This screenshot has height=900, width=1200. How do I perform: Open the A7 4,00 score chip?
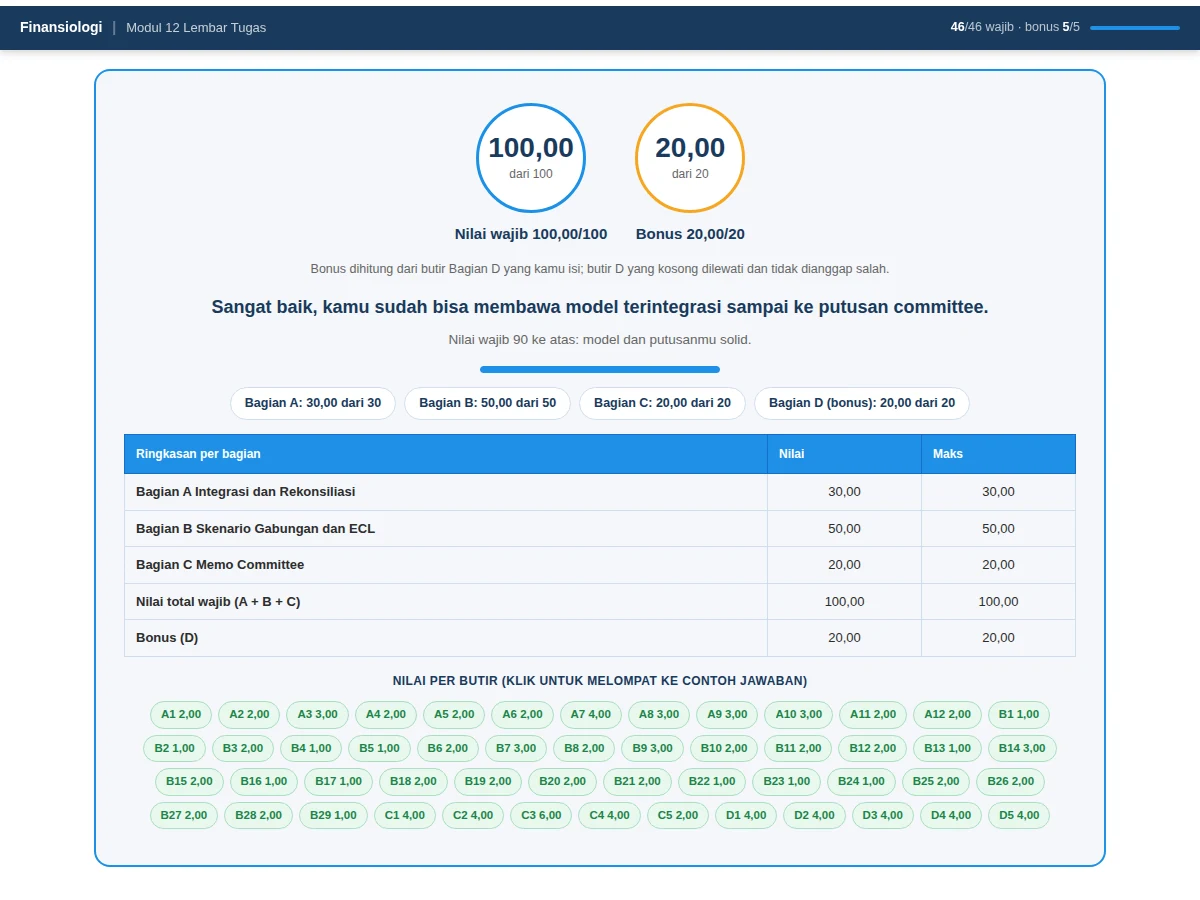[x=591, y=714]
